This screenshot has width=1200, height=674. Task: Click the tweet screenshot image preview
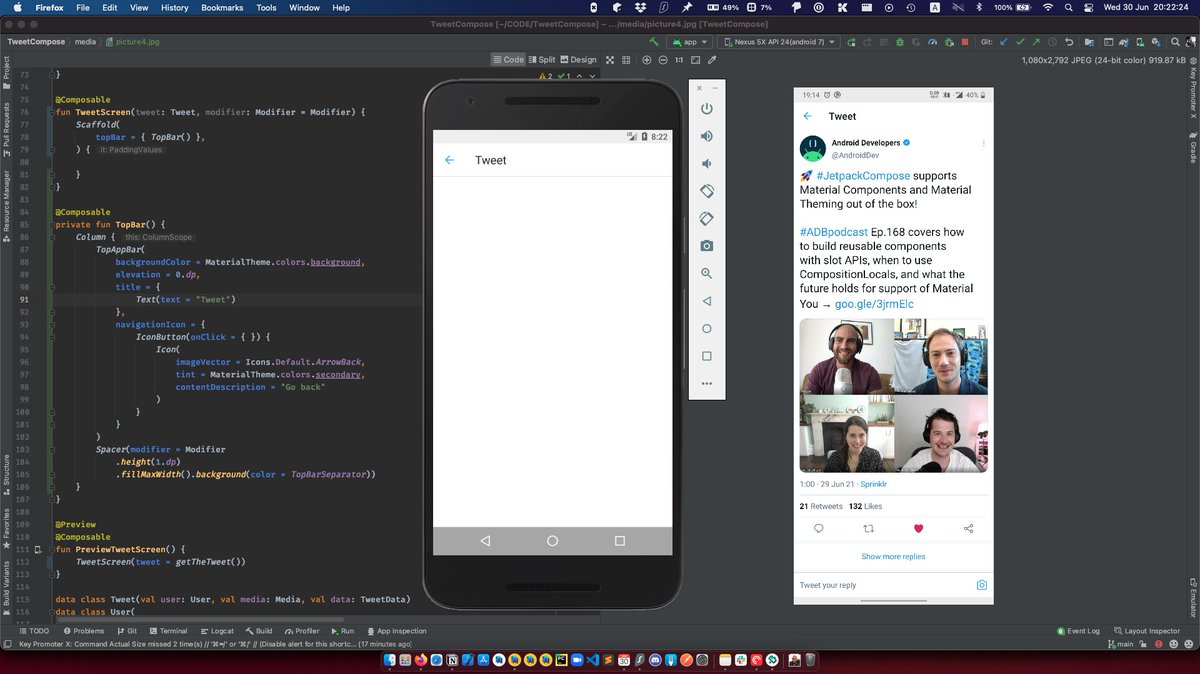893,345
